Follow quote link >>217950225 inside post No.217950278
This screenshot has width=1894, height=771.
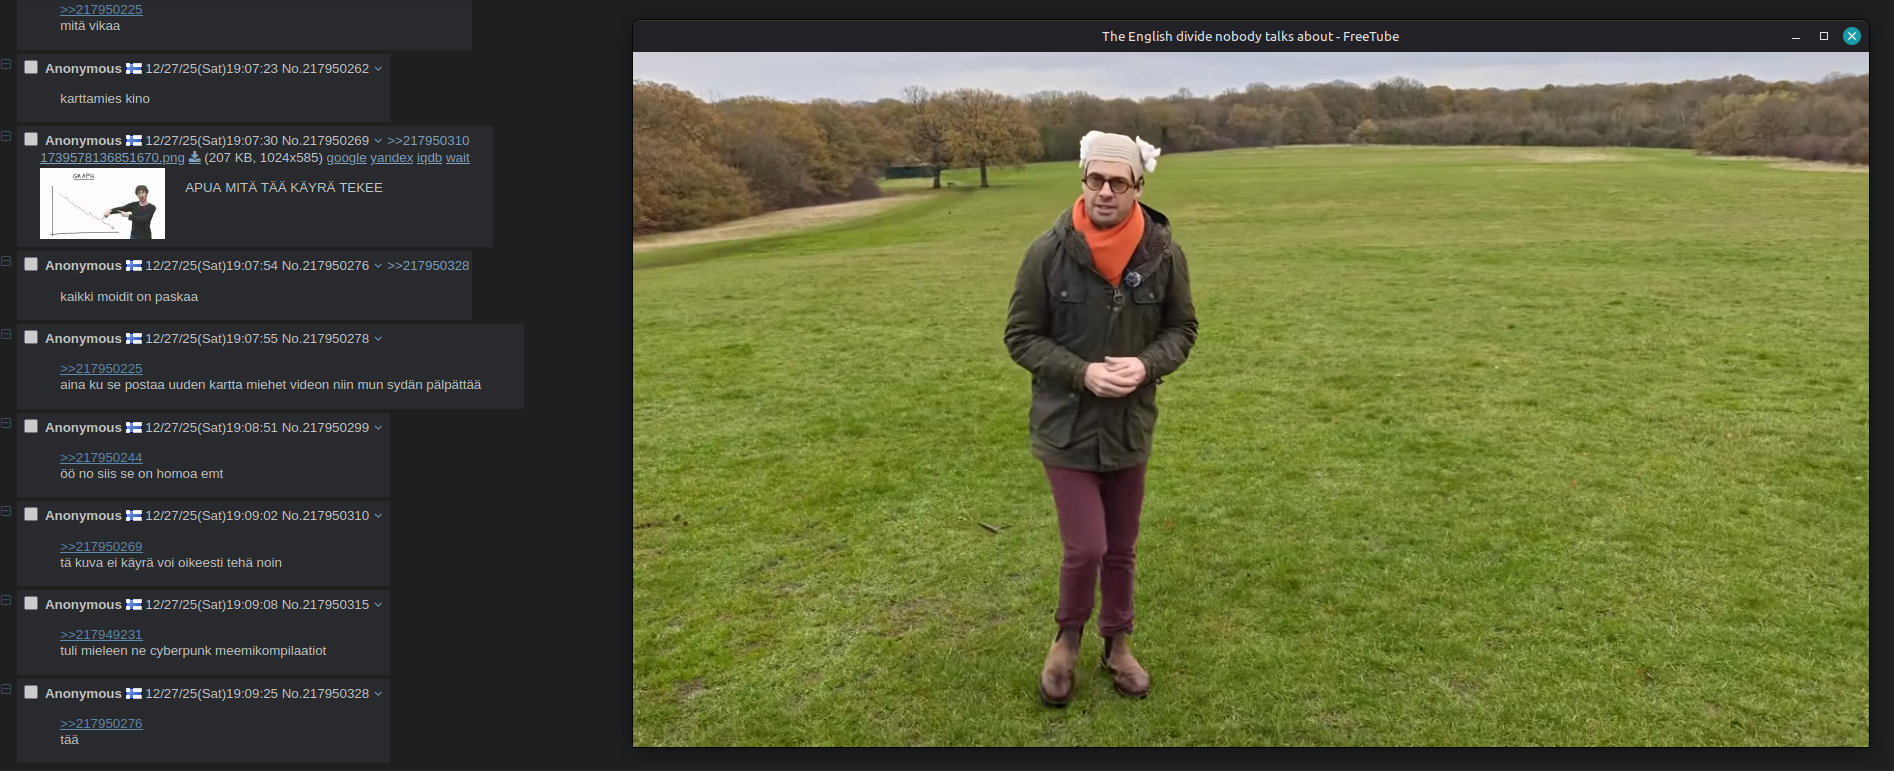point(101,369)
